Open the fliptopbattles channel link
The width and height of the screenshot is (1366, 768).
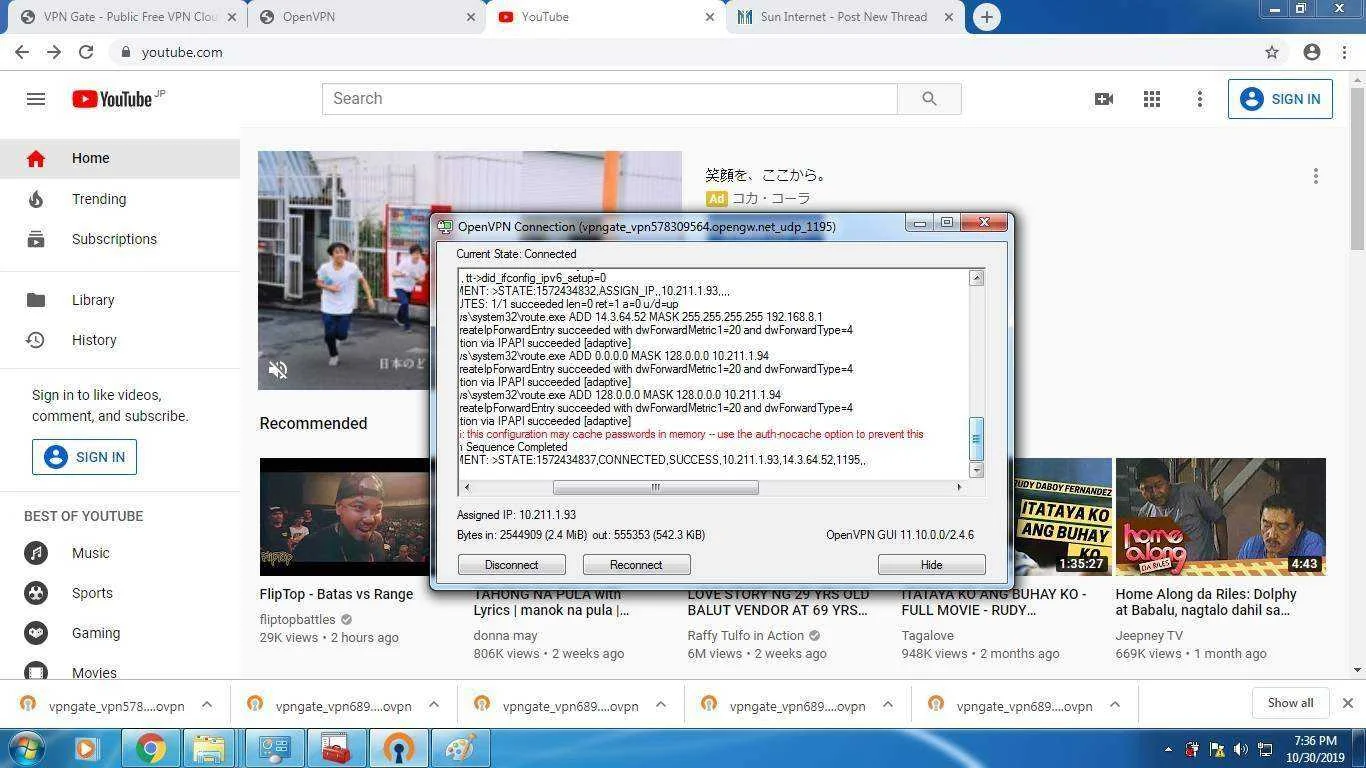tap(297, 619)
